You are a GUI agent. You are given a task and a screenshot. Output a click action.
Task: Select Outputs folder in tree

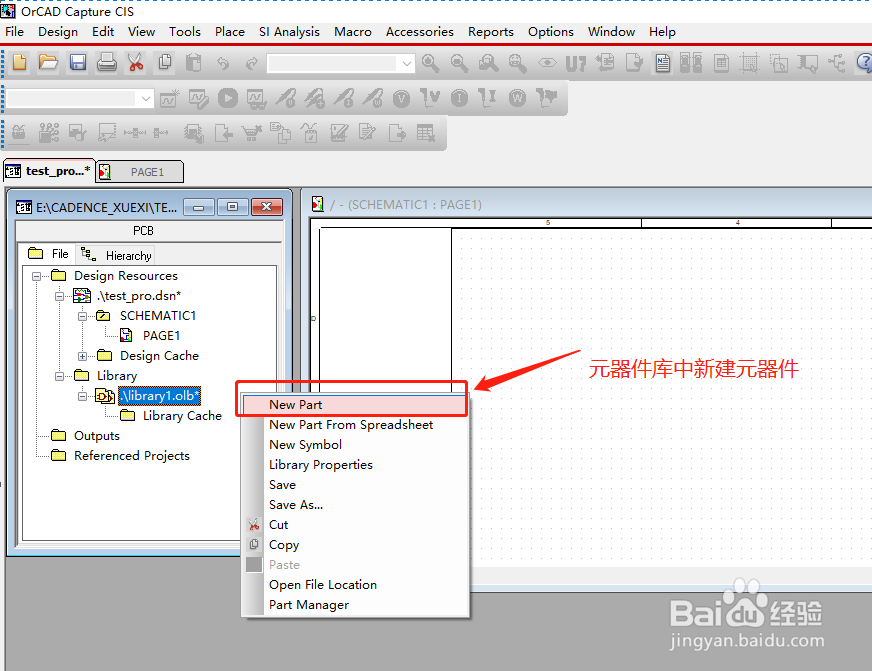coord(97,436)
